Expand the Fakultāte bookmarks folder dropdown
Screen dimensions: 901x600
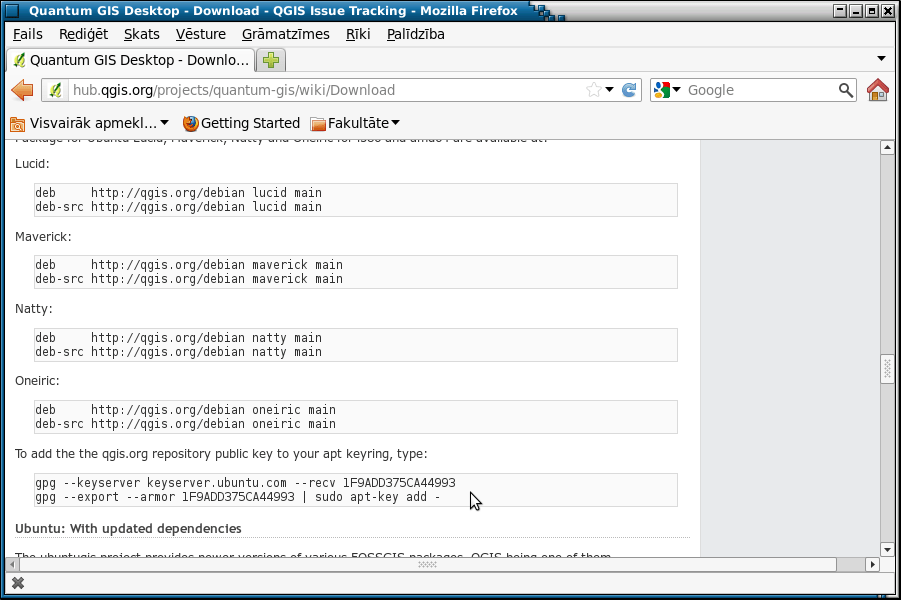[395, 123]
